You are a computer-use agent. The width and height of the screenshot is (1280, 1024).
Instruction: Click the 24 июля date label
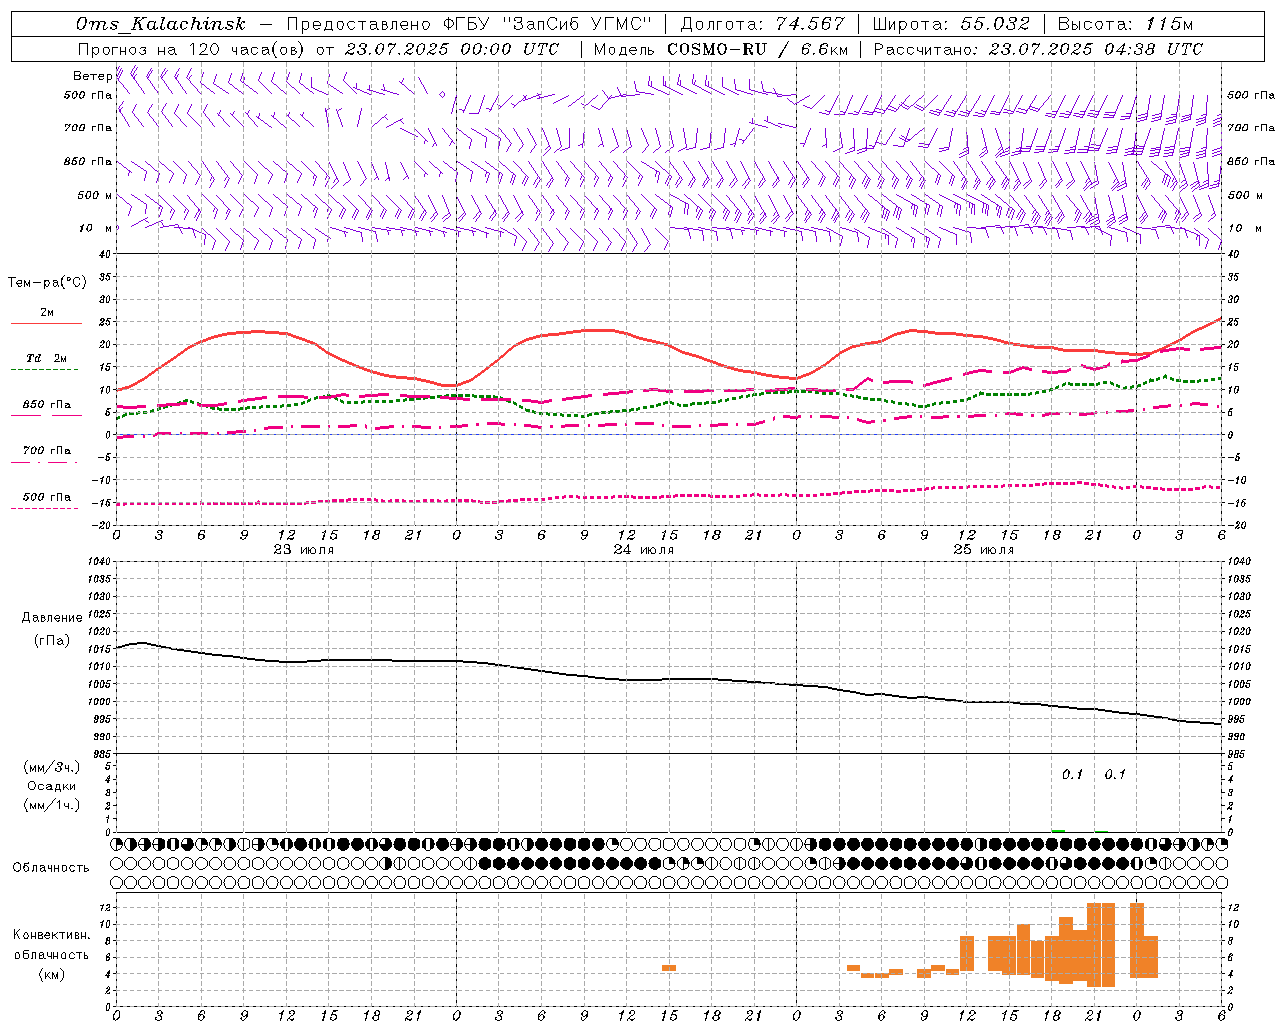pos(644,550)
